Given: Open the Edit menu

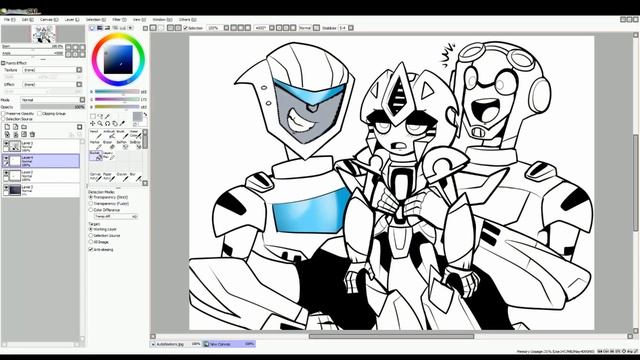Looking at the screenshot, I should pyautogui.click(x=27, y=19).
